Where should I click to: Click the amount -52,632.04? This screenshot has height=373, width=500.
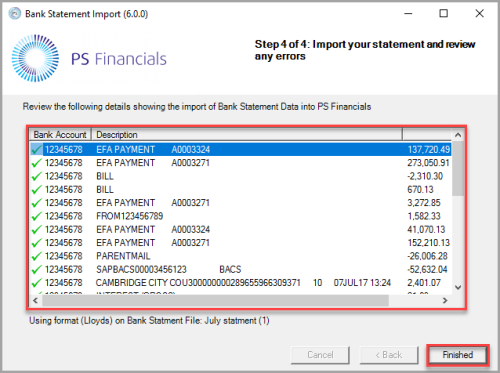(x=427, y=270)
